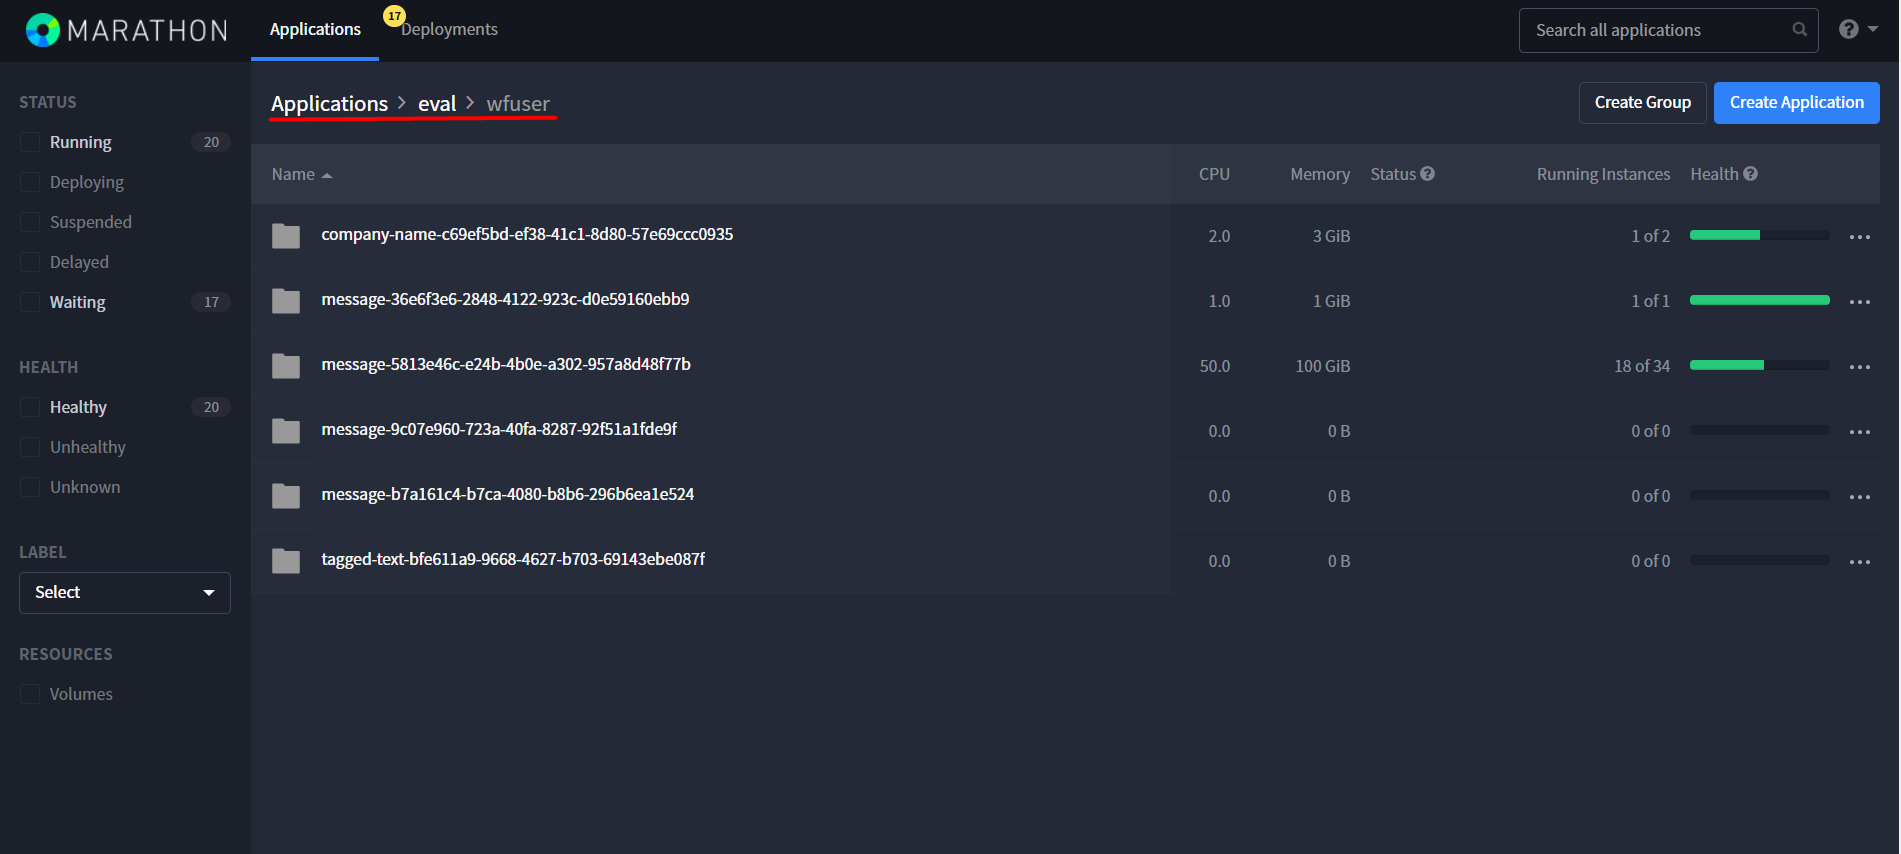Open group message-b7a161c4-b7ca-4080-b8b6-296b6ea1e524

click(507, 494)
